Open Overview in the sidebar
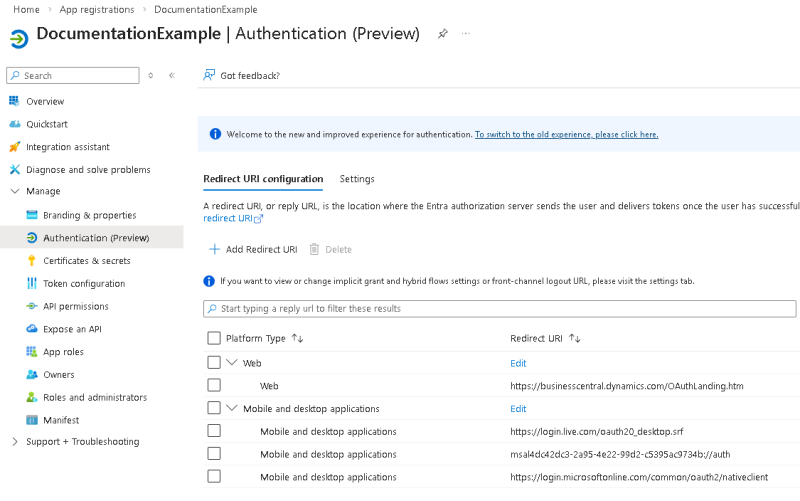The height and width of the screenshot is (501, 800). (45, 101)
